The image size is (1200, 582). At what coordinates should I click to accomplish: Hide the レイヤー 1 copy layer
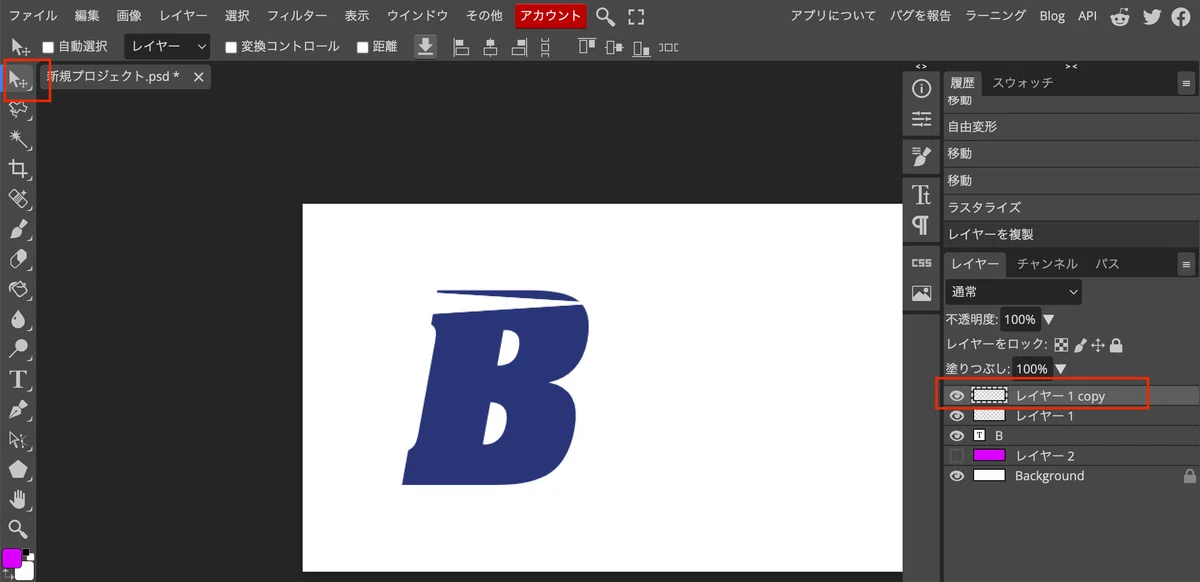[957, 396]
